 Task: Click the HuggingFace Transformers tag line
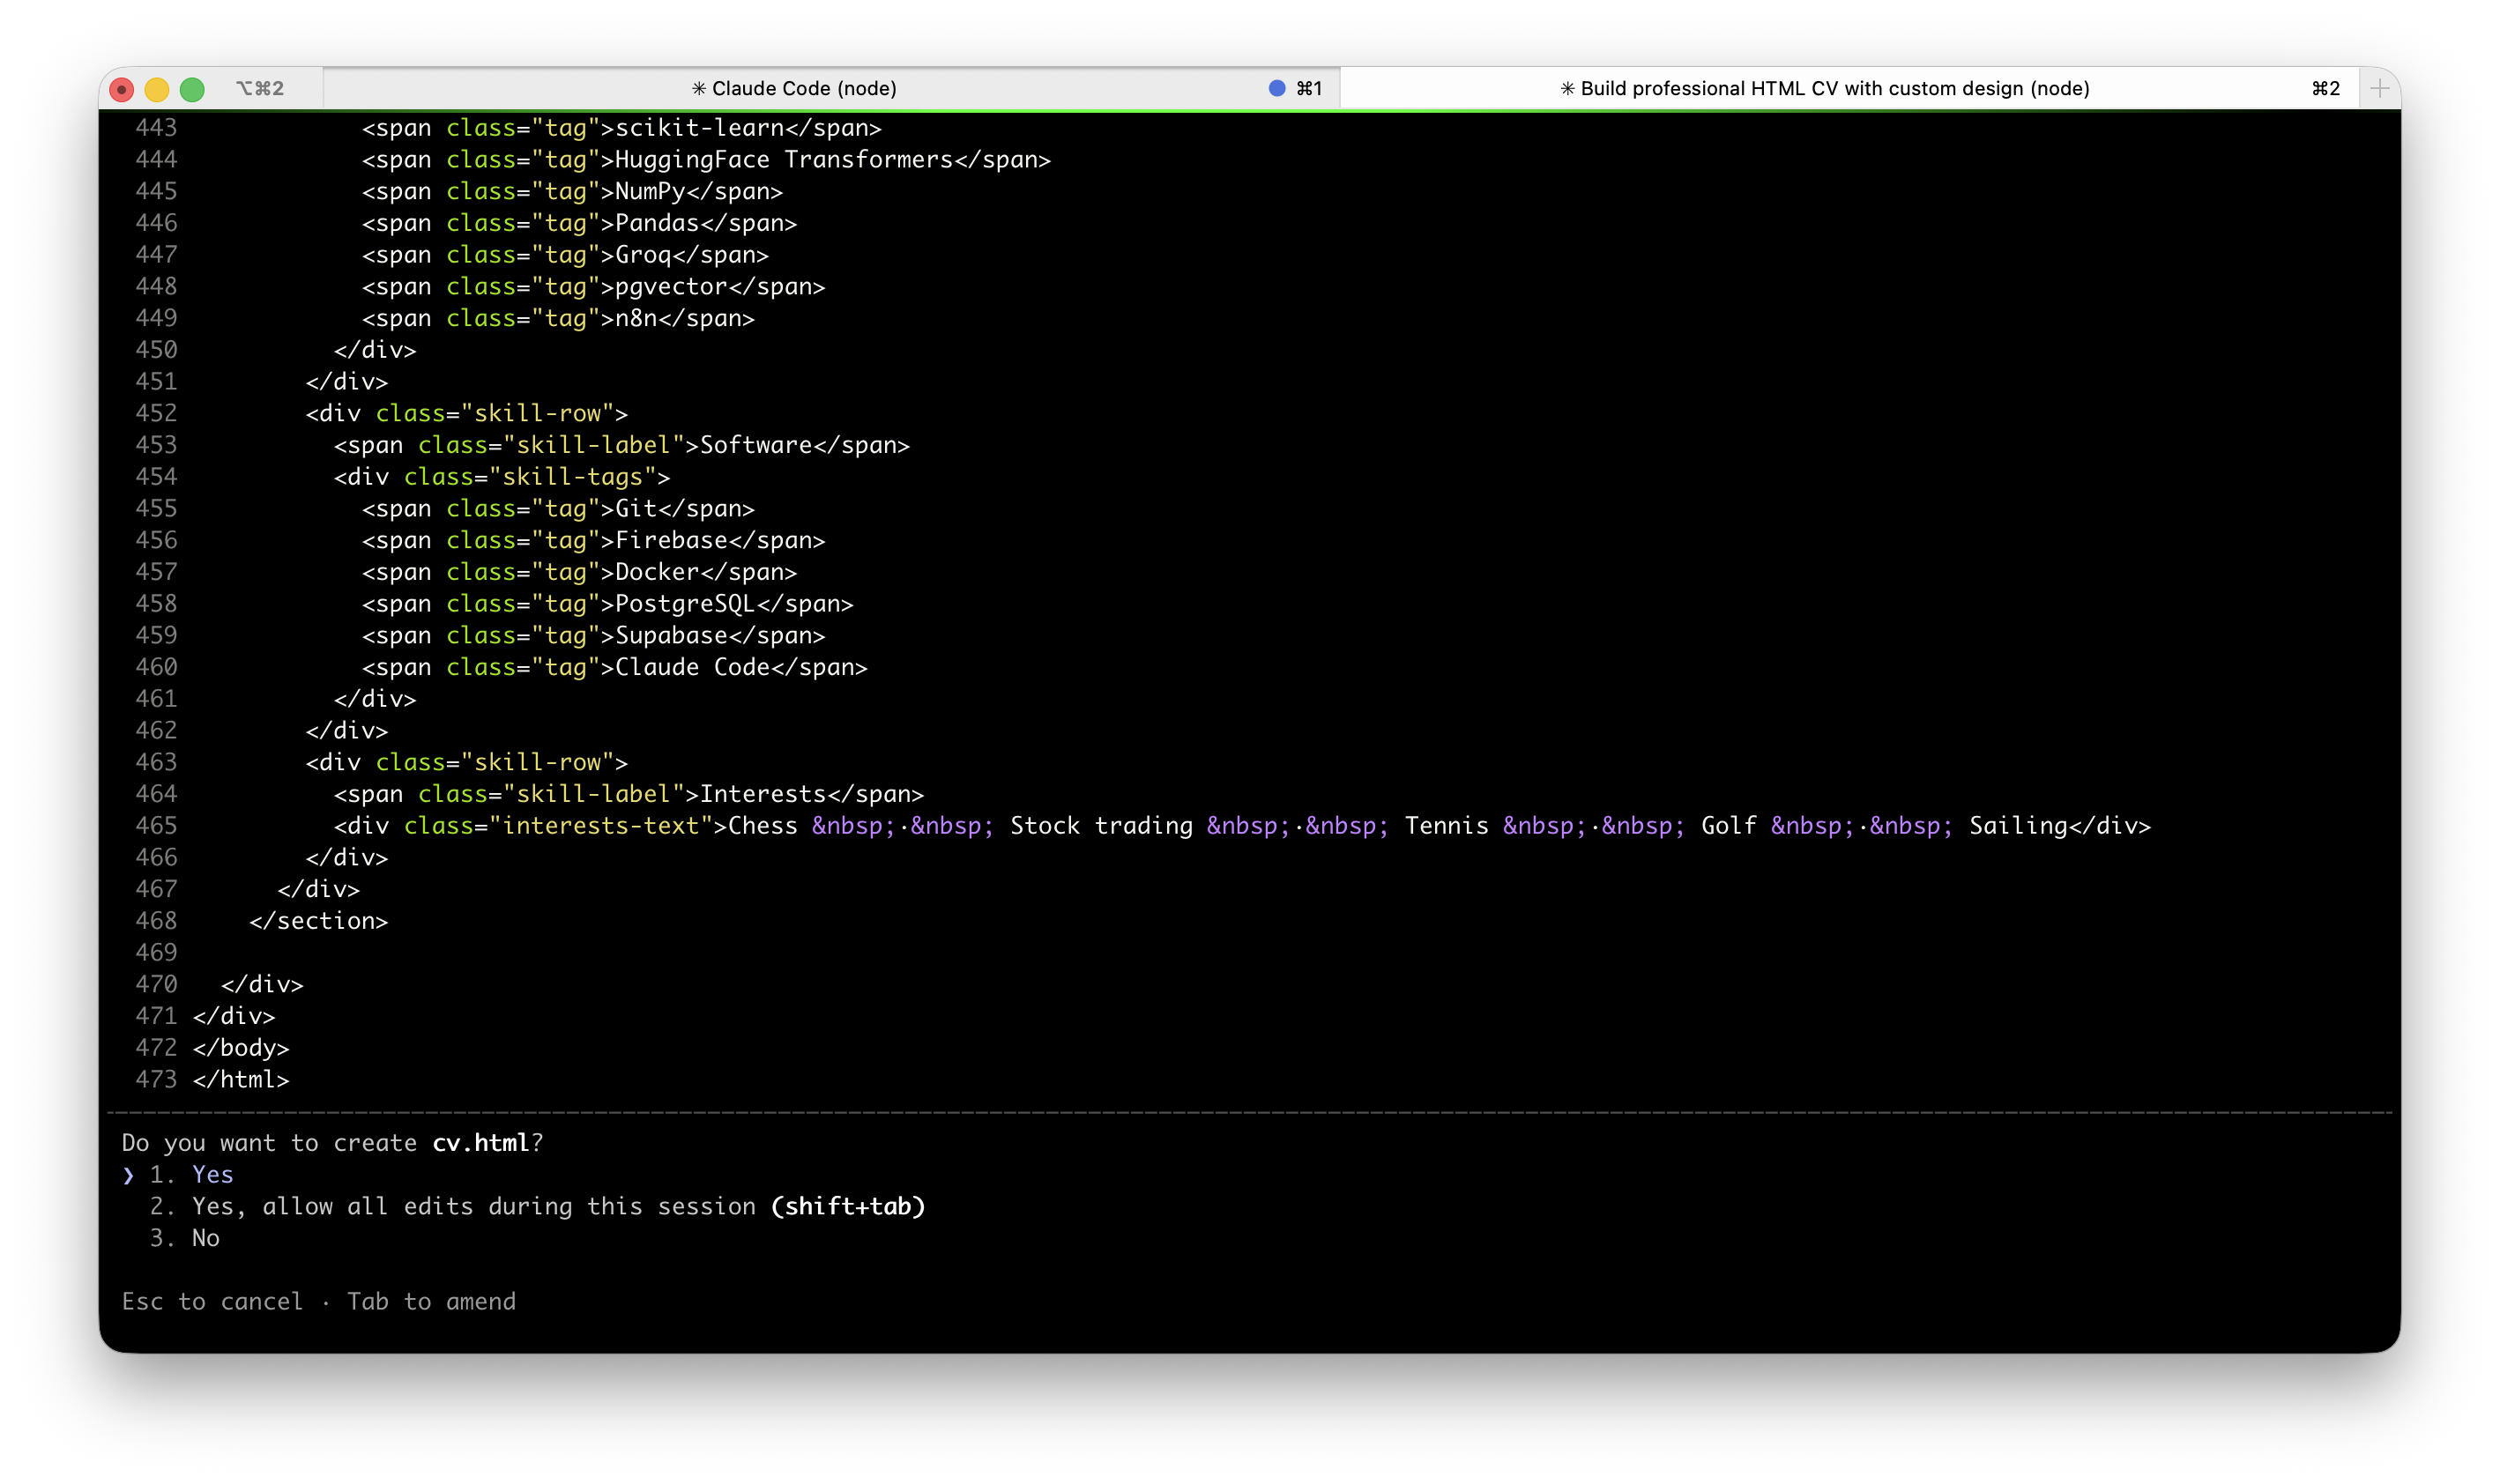coord(706,159)
